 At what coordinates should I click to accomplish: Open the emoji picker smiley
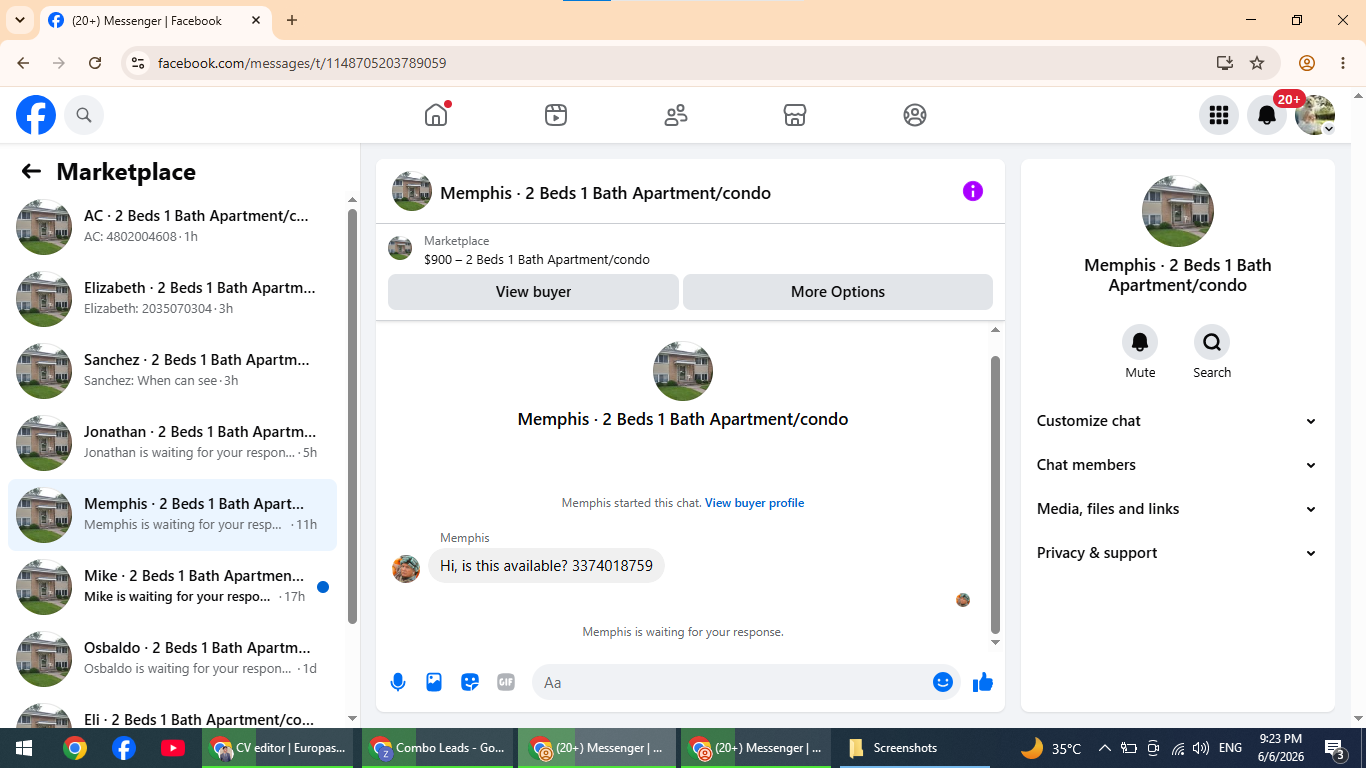(x=942, y=682)
